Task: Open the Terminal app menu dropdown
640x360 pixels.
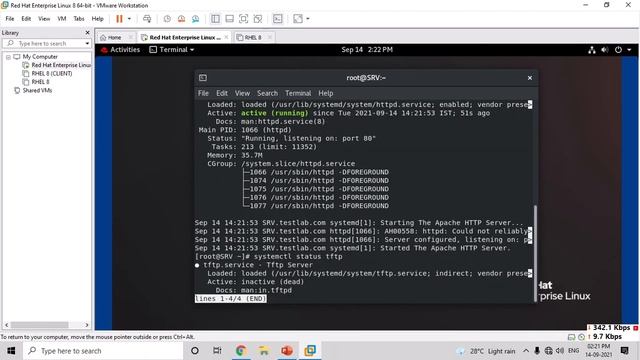Action: pyautogui.click(x=172, y=50)
